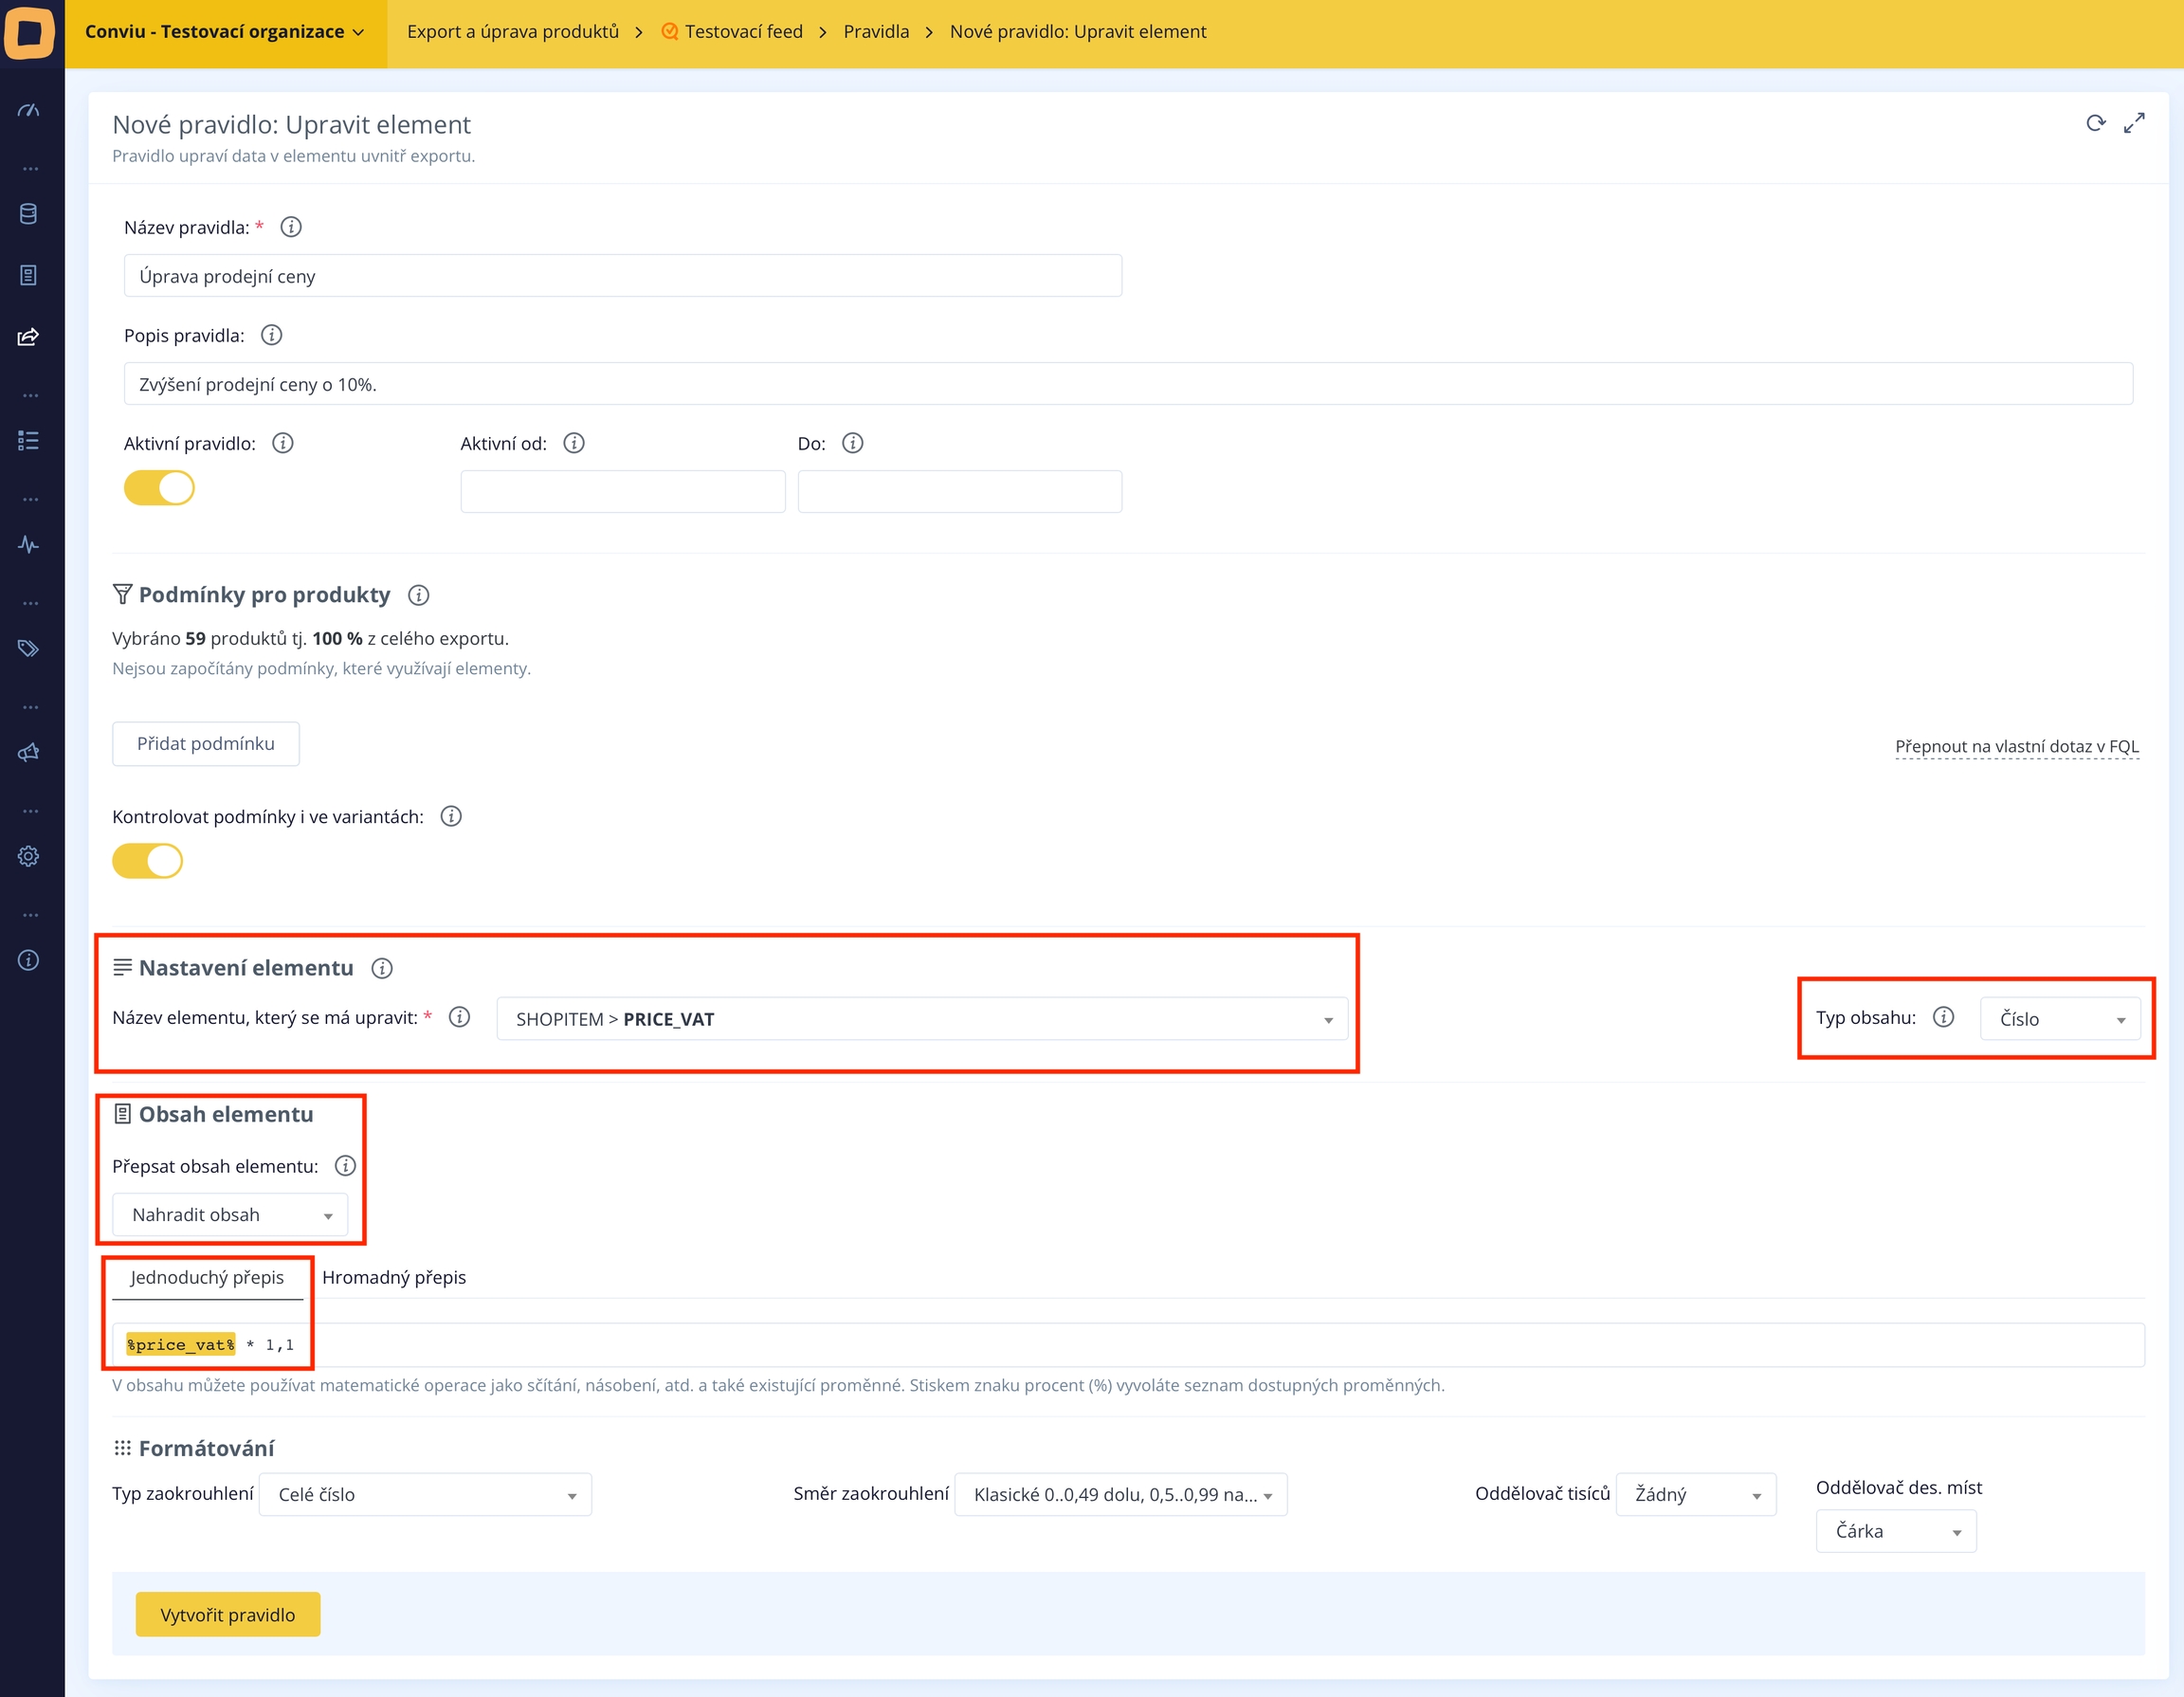Select the Jednoduchý přepis tab
This screenshot has width=2184, height=1697.
[207, 1278]
